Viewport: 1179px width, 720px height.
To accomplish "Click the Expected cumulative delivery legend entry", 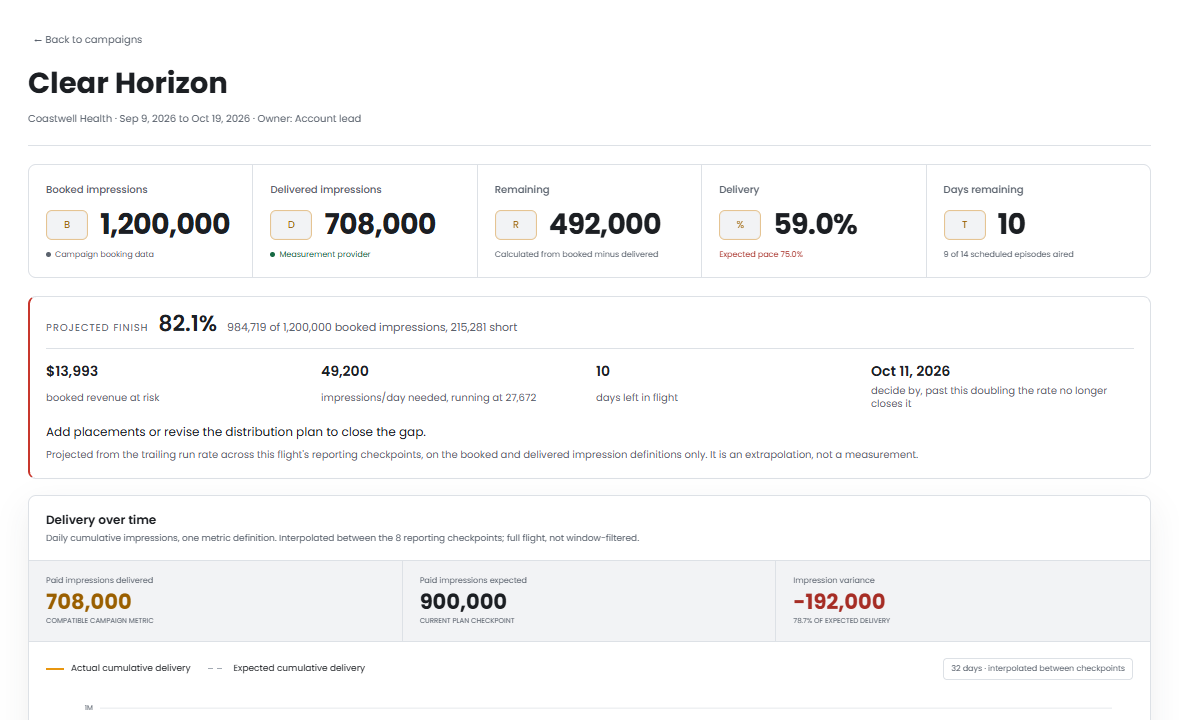I will 286,668.
